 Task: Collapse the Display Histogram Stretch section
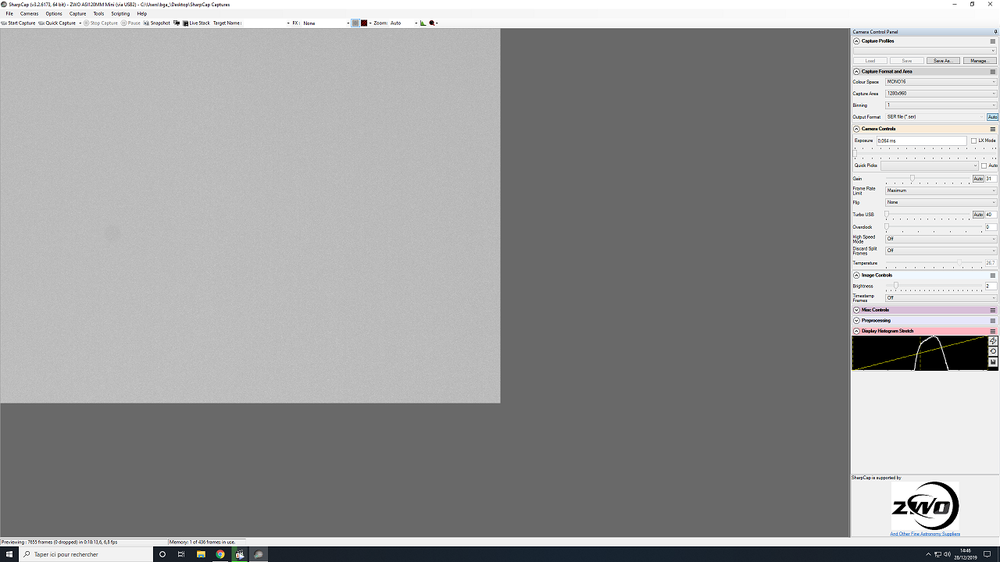[857, 331]
